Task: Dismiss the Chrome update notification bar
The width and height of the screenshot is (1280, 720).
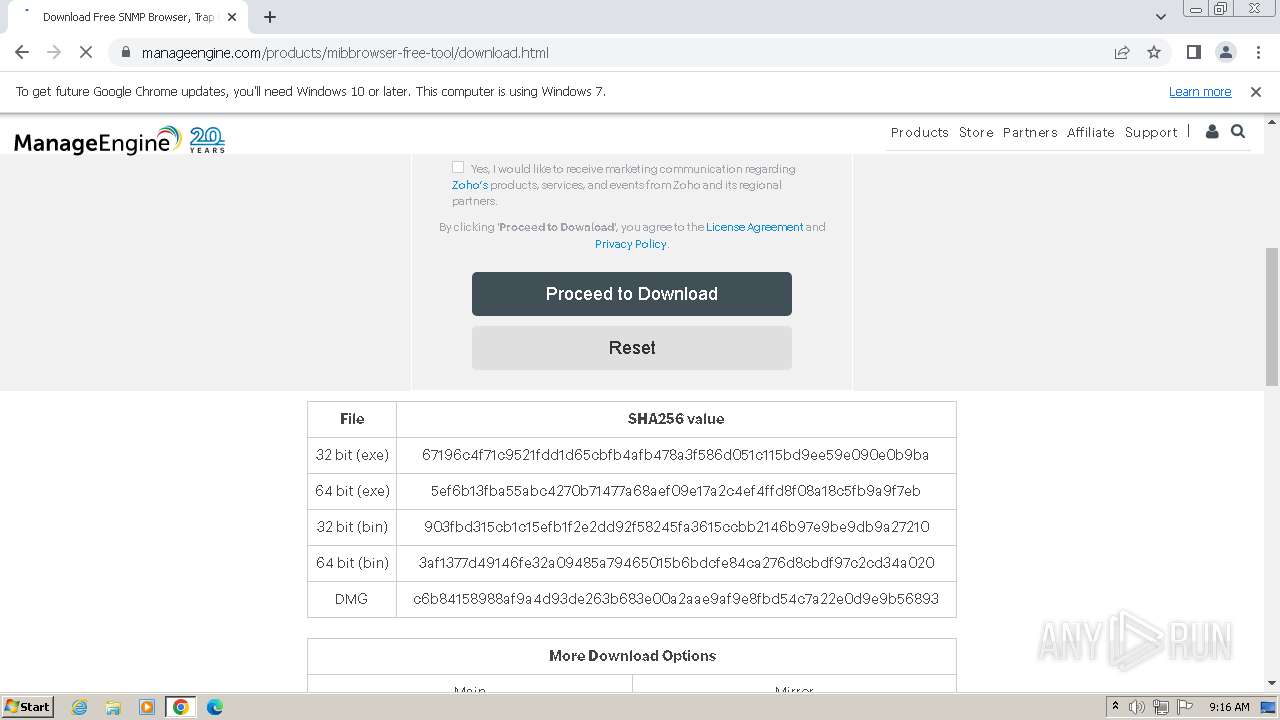Action: coord(1256,91)
